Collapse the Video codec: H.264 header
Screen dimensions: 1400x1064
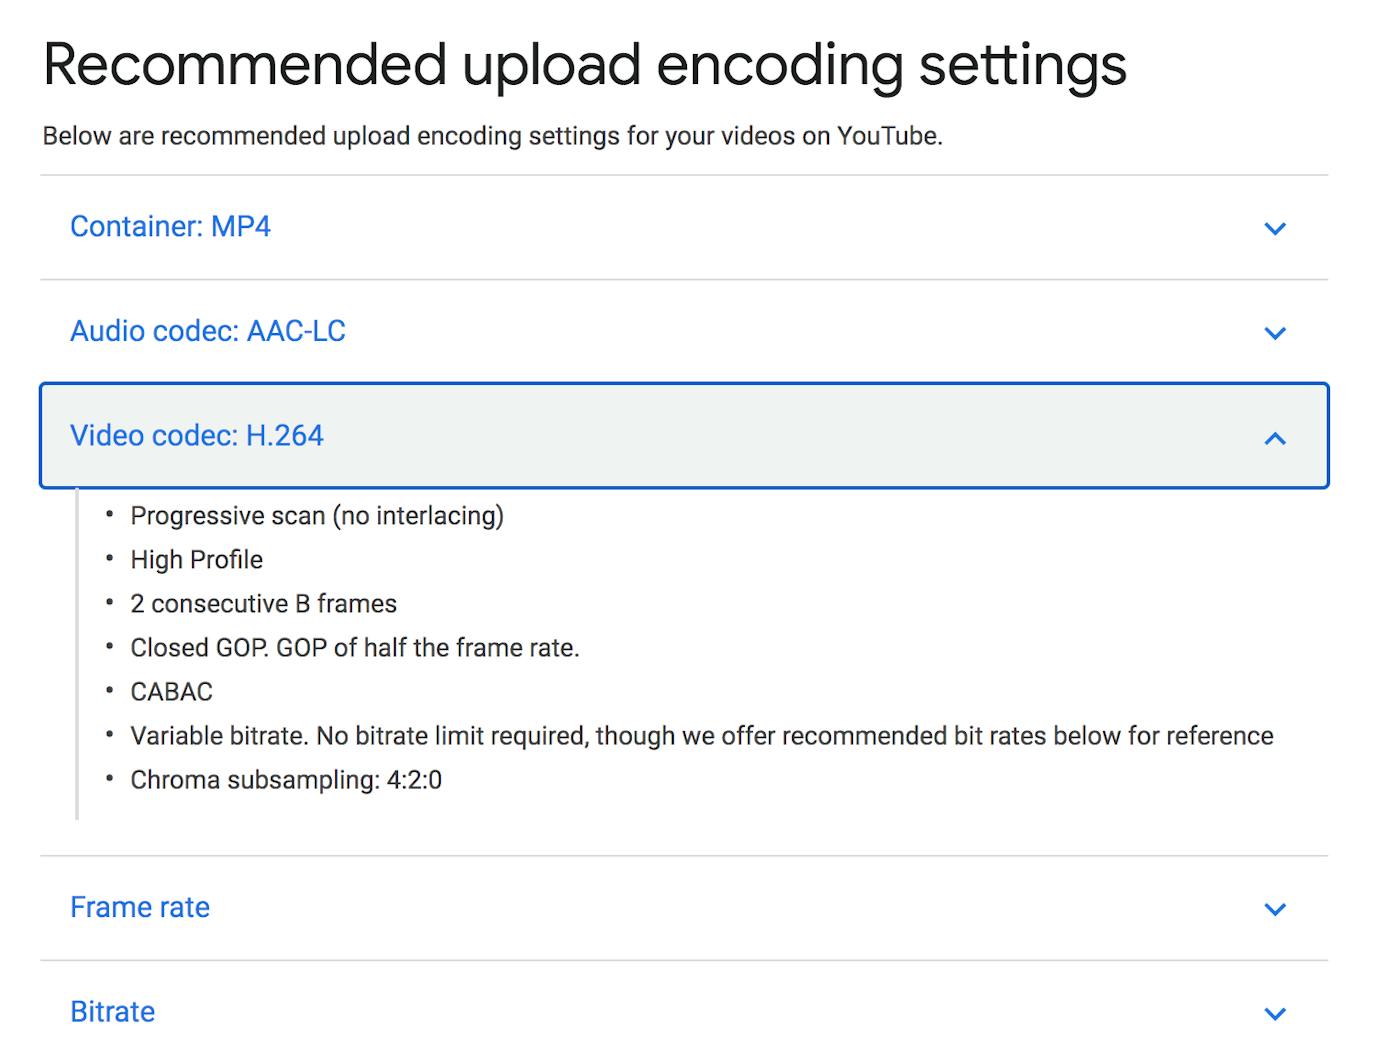click(197, 436)
